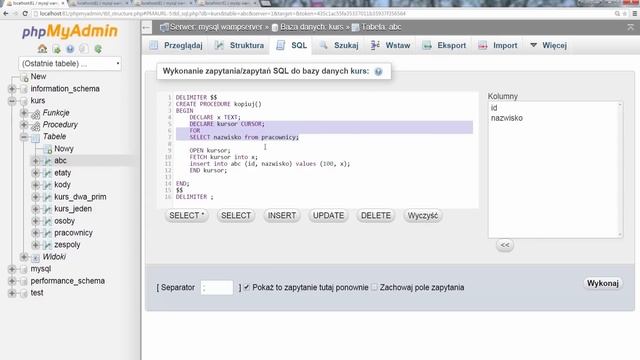Click the osoby table icon in tree

48,221
